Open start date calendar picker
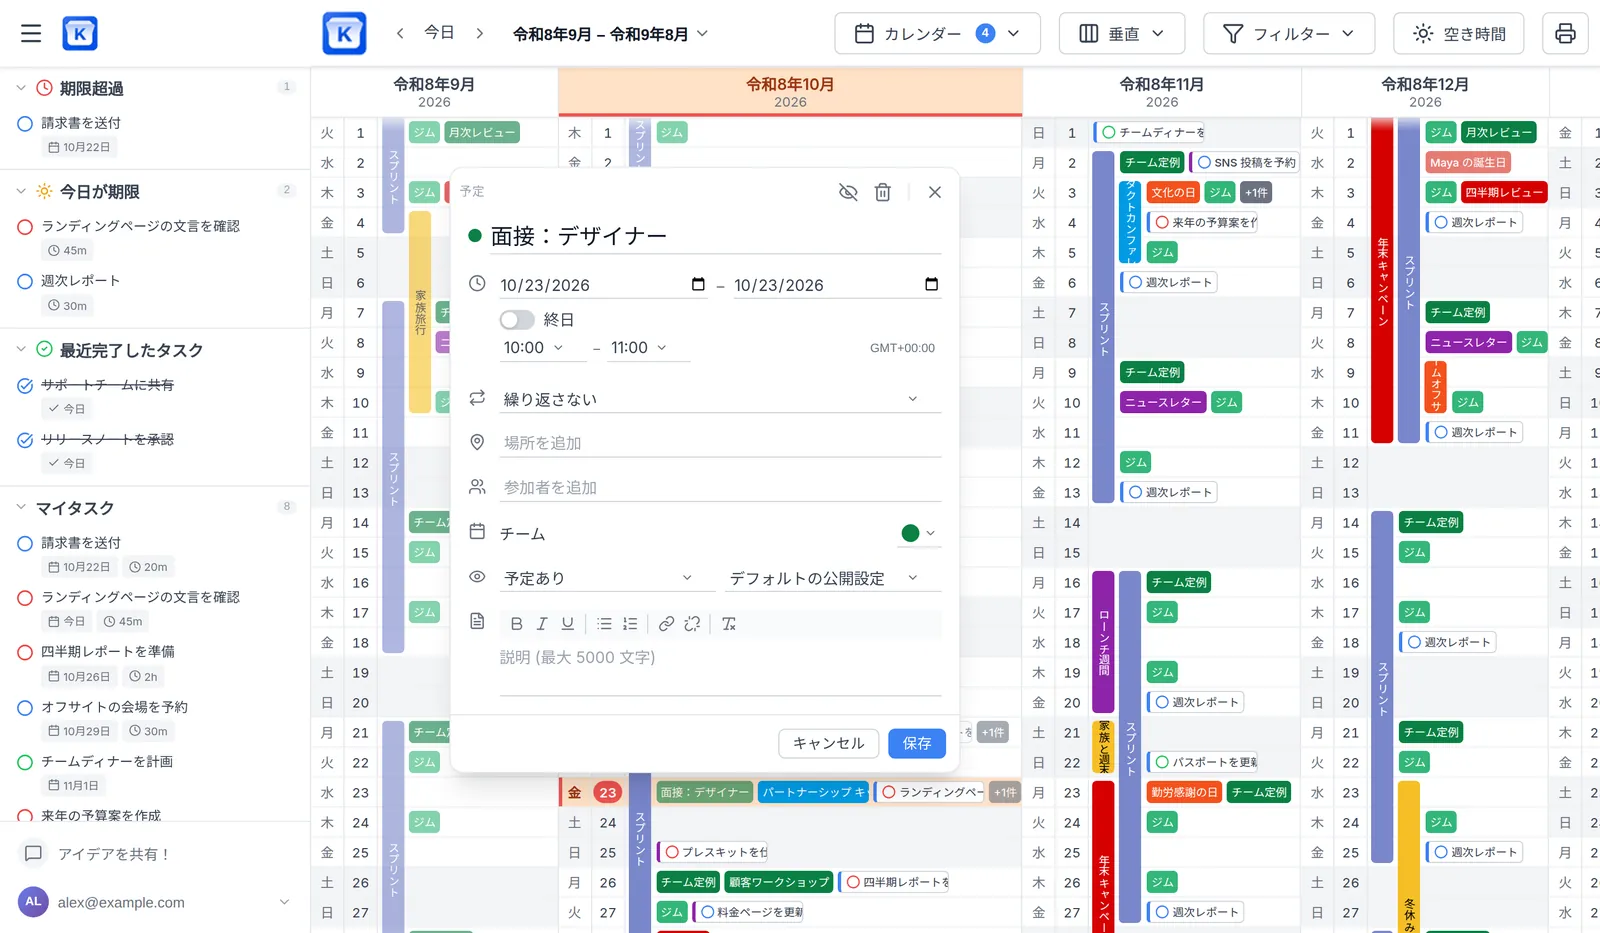Screen dimensions: 1600x933 point(698,285)
